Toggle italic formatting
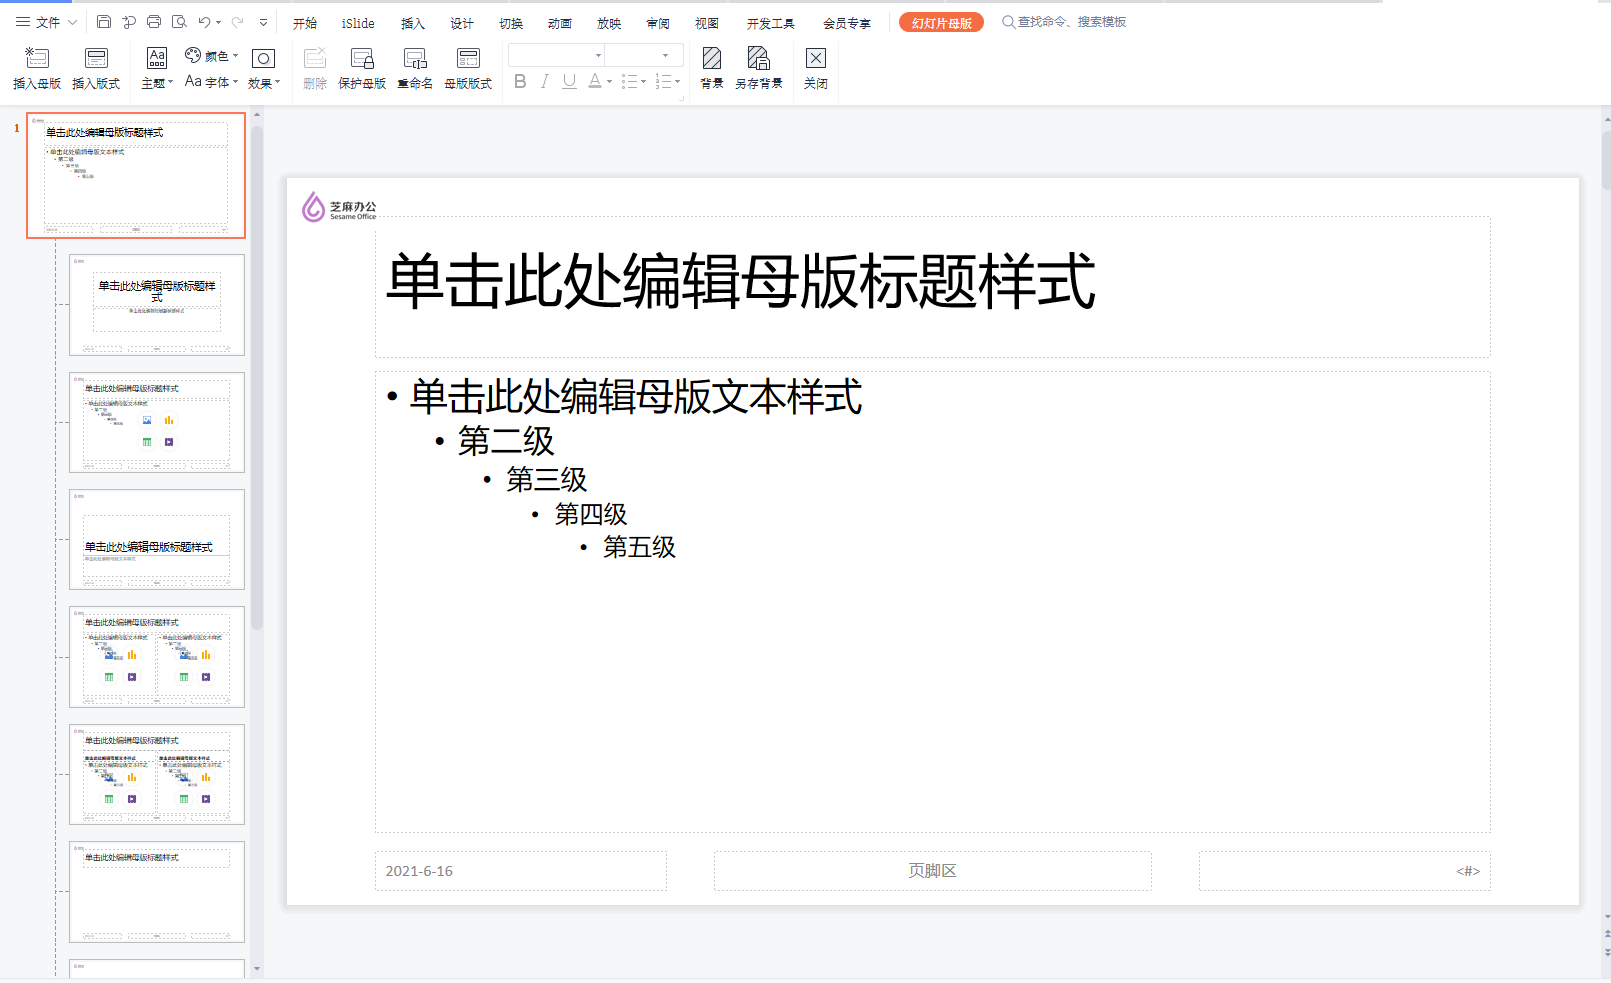1611x983 pixels. [544, 81]
